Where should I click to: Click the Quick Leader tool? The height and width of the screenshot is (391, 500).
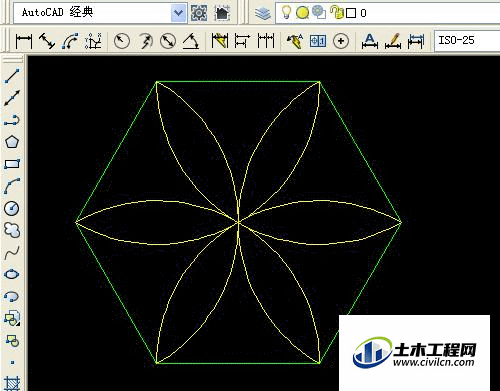pyautogui.click(x=295, y=41)
